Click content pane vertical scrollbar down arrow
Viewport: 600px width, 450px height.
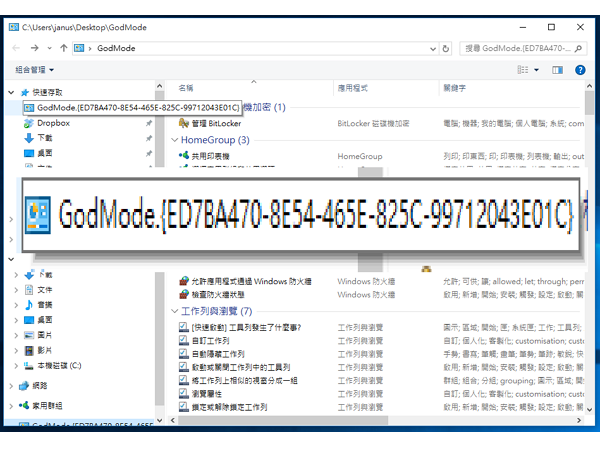point(589,409)
